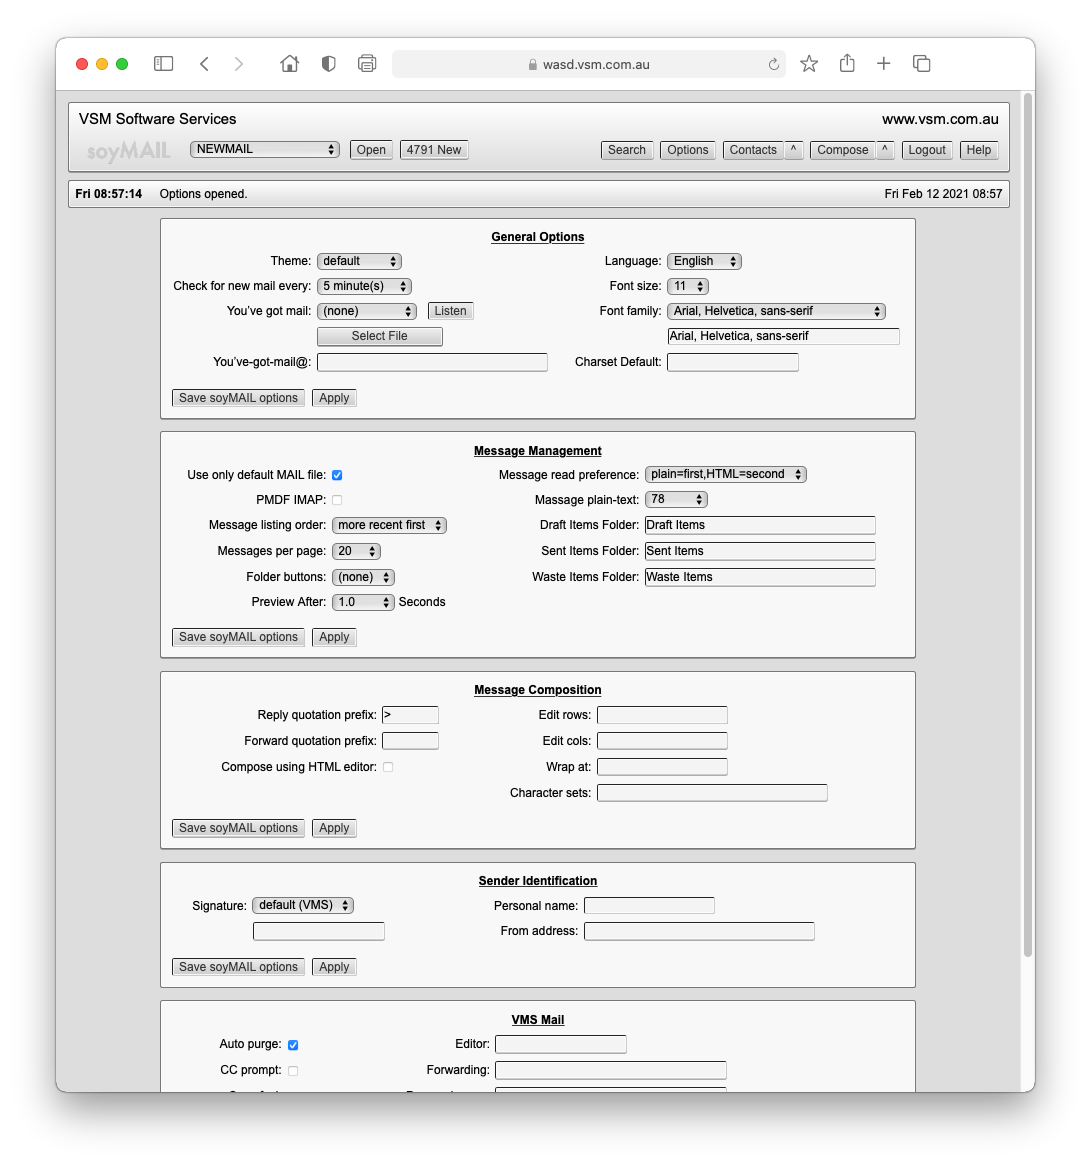This screenshot has height=1166, width=1091.
Task: Open Help from the top menu
Action: coord(979,150)
